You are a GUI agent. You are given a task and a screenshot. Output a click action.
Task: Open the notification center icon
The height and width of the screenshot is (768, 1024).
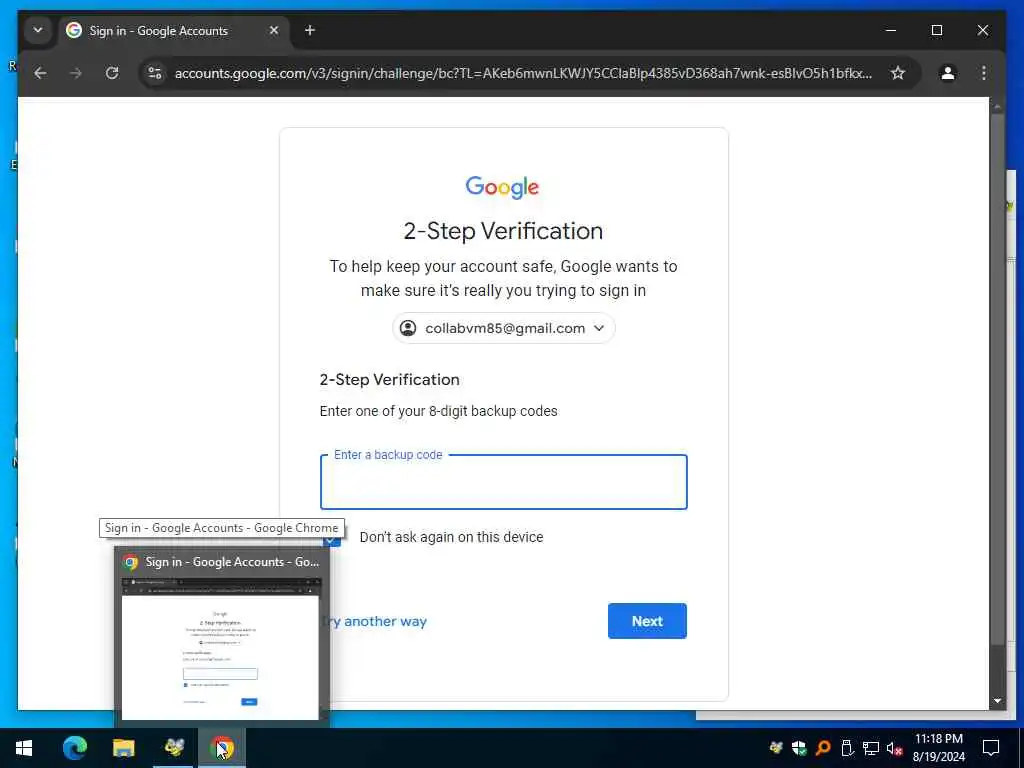[991, 748]
